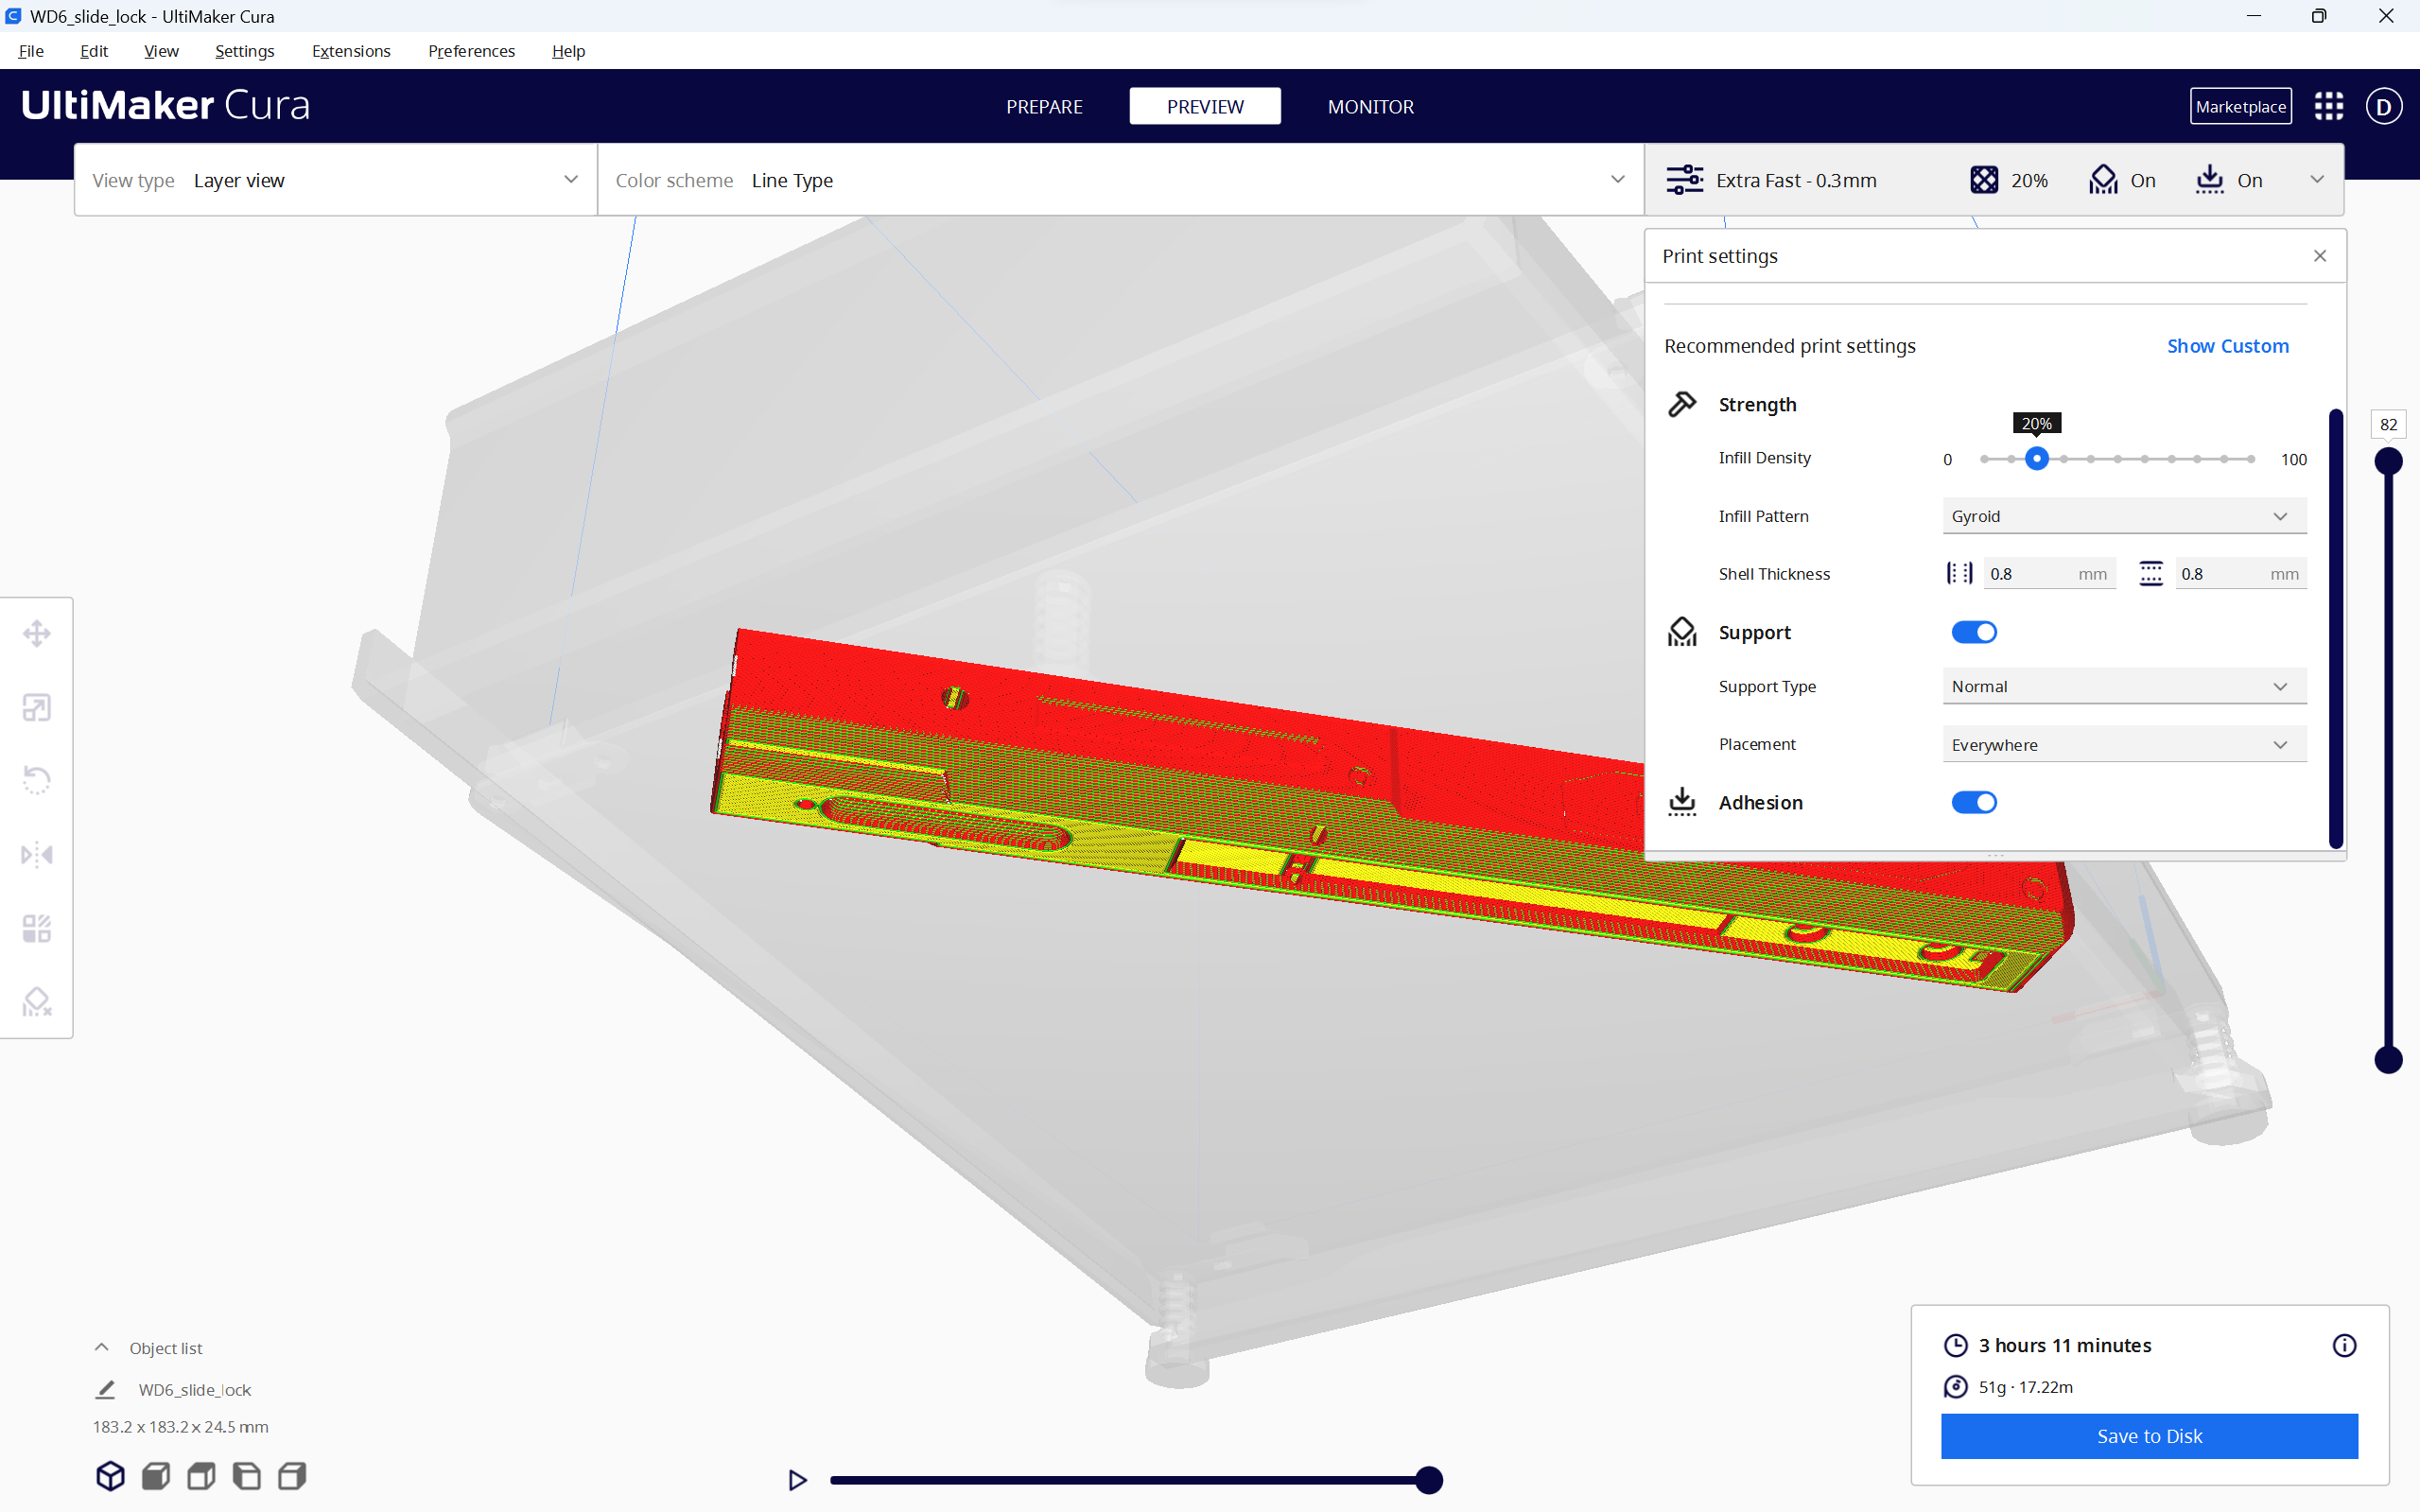Open the Extensions menu
Image resolution: width=2420 pixels, height=1512 pixels.
pyautogui.click(x=351, y=51)
